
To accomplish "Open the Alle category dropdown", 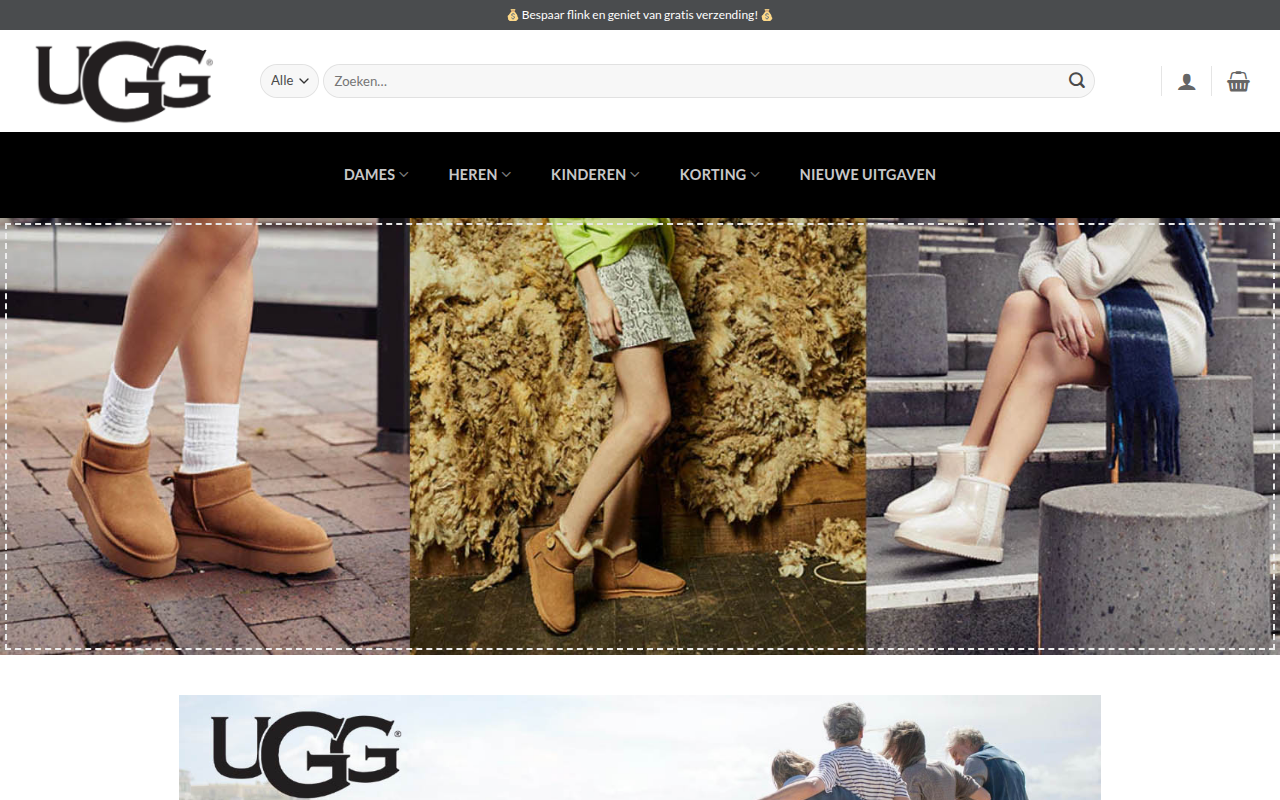I will tap(289, 81).
